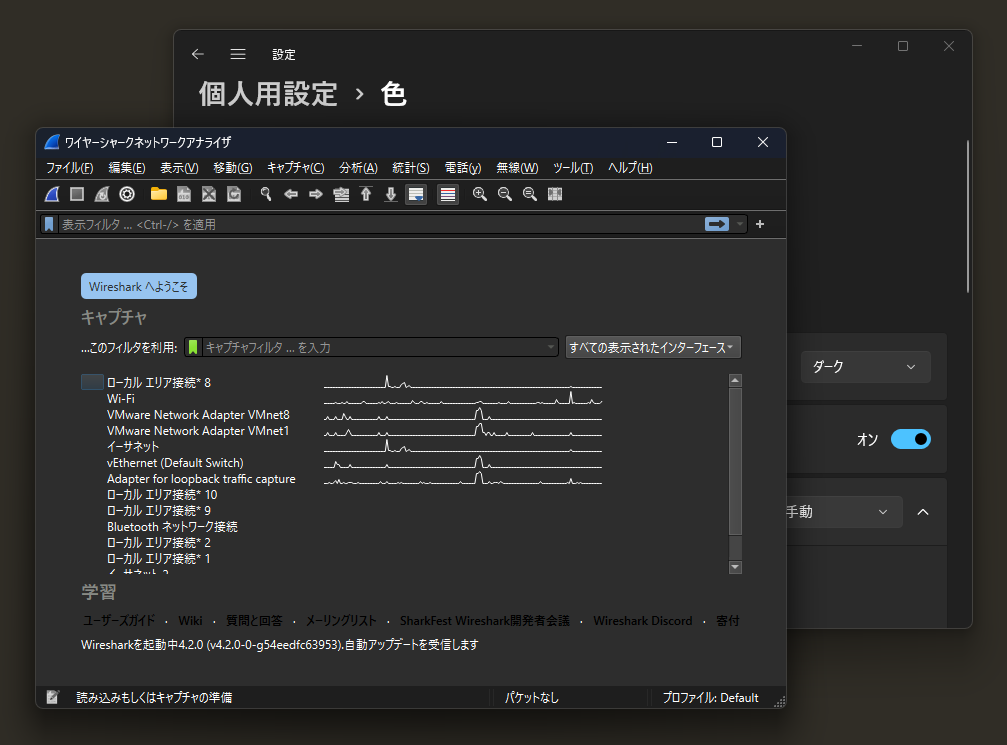
Task: Open expert information in status bar
Action: tap(53, 697)
